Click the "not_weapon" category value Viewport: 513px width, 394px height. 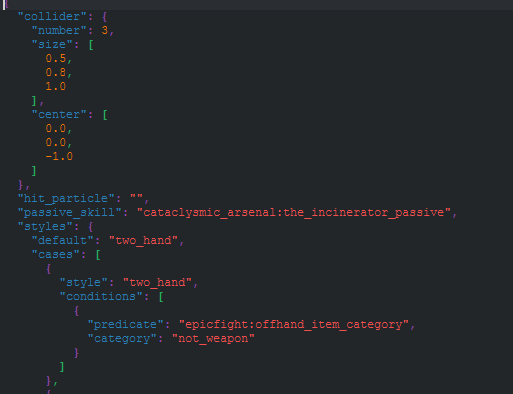pos(213,338)
